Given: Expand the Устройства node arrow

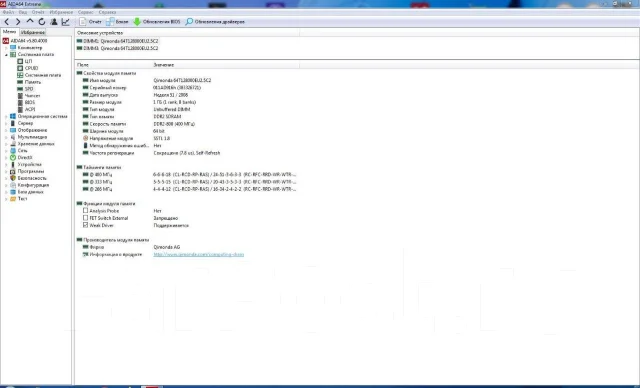Looking at the screenshot, I should coord(6,164).
